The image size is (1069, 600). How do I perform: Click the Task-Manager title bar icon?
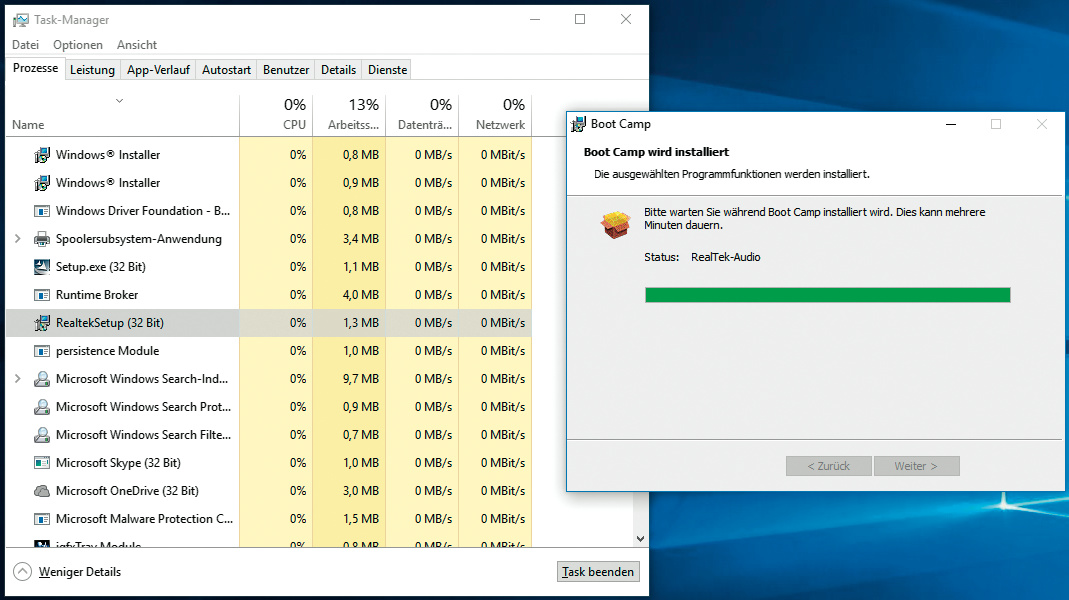tap(20, 20)
